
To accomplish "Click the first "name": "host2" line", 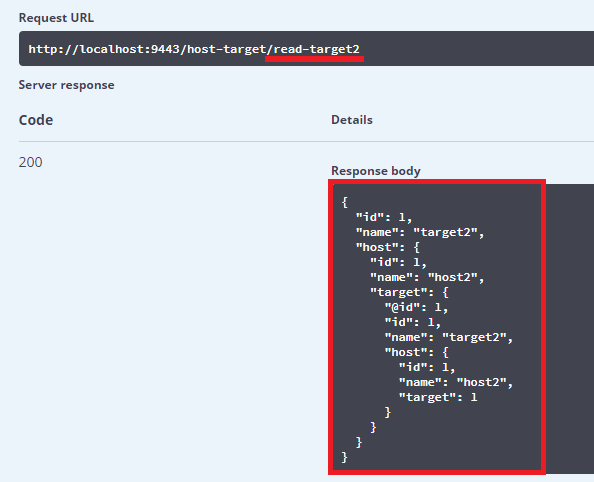I will (x=427, y=277).
